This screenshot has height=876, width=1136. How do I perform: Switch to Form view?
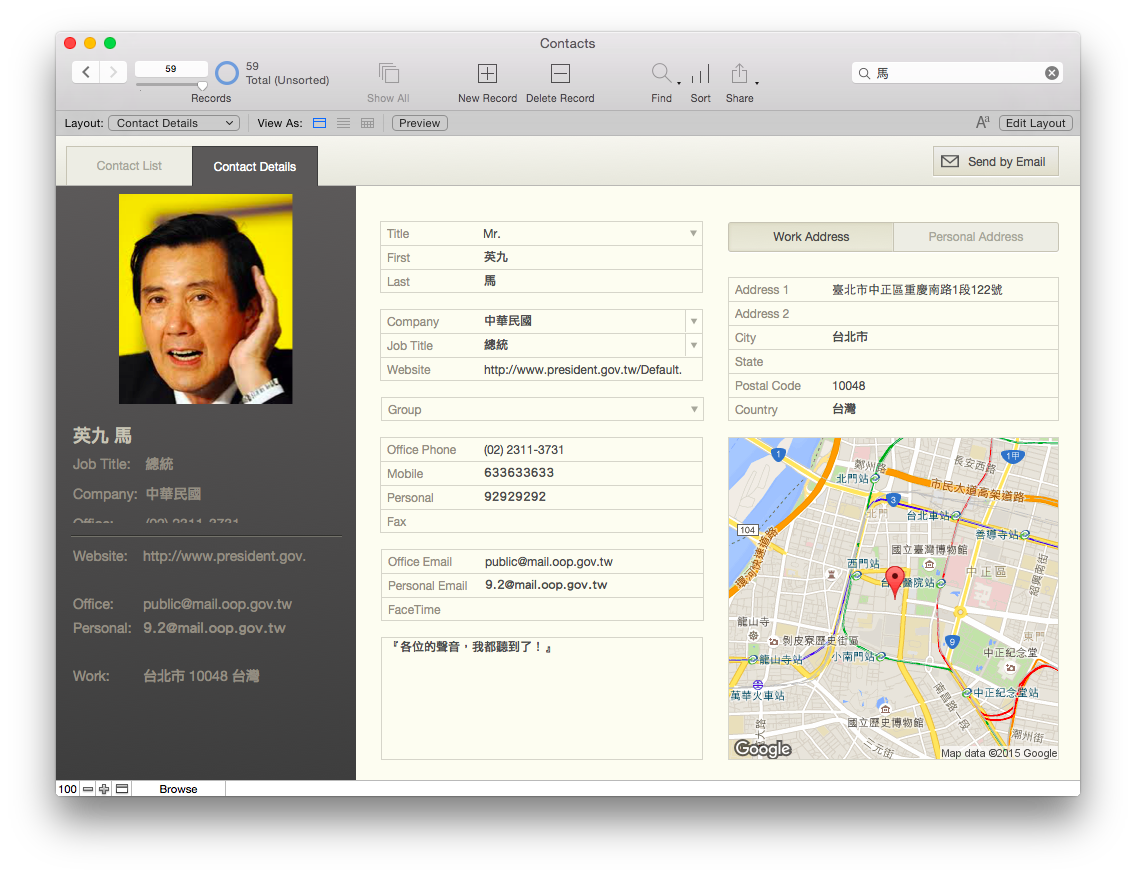tap(319, 123)
